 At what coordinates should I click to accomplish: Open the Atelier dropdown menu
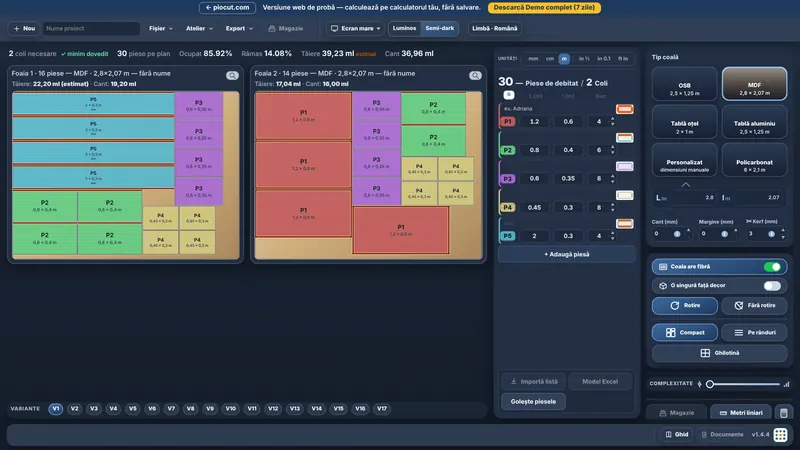click(x=199, y=29)
